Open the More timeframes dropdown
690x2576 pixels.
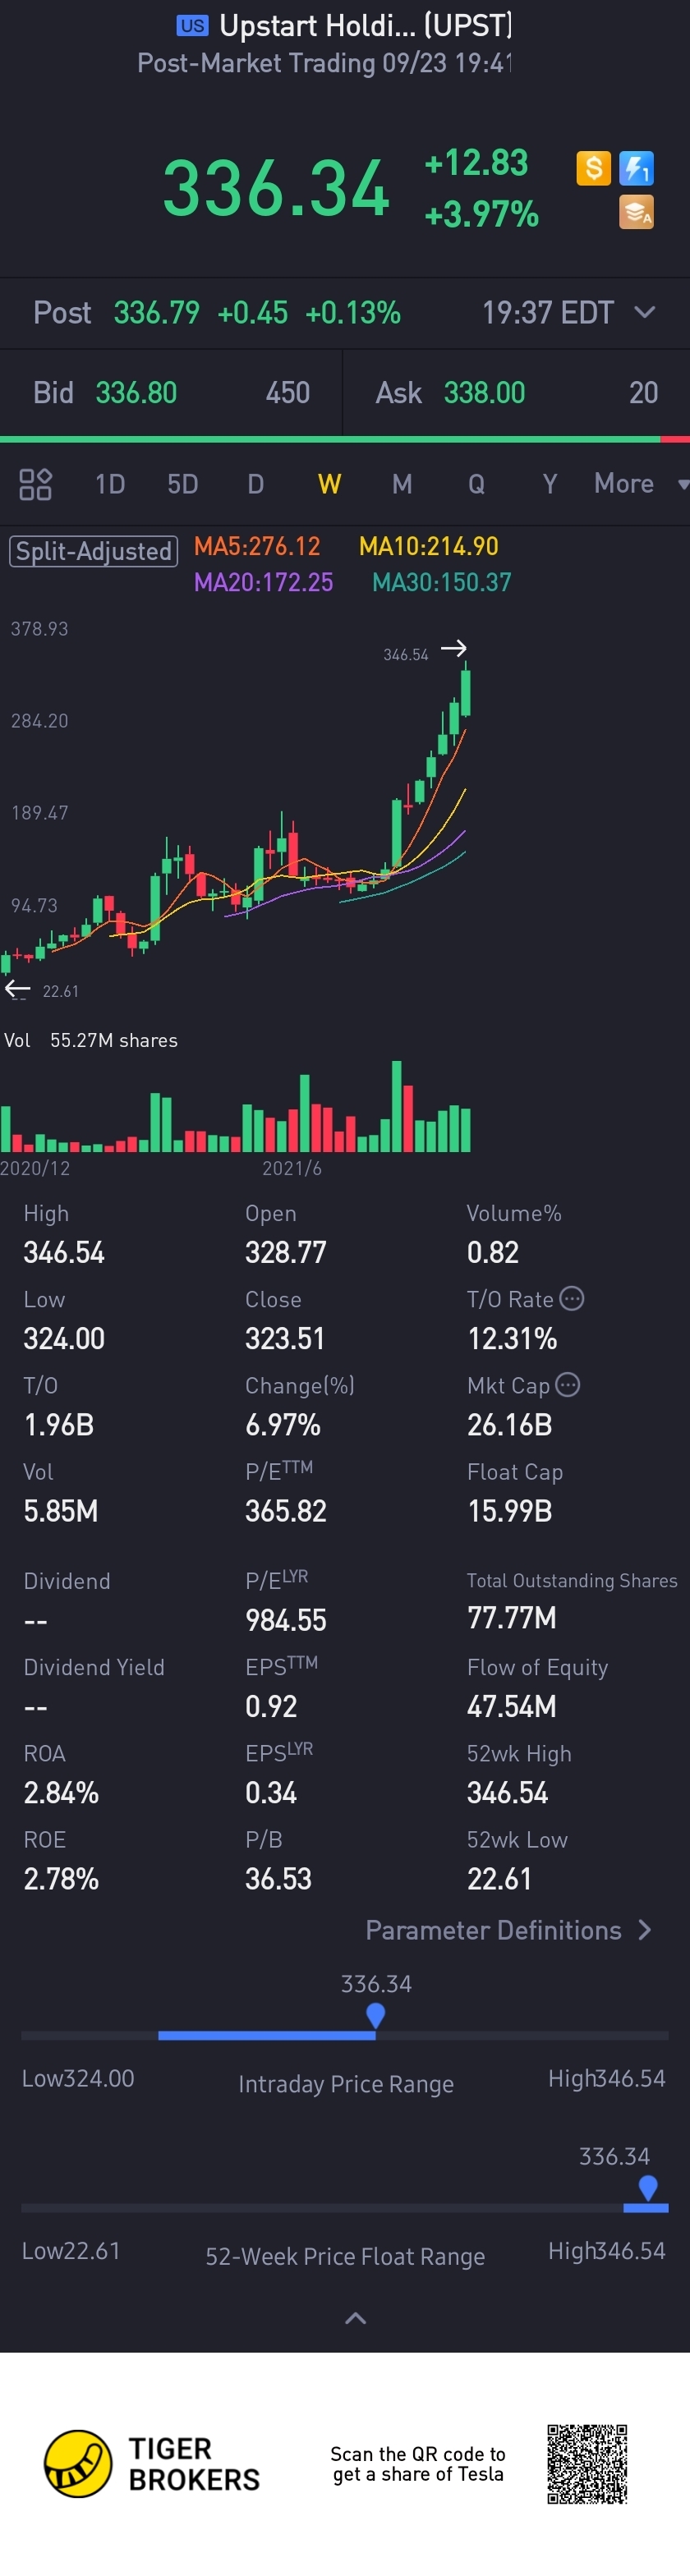tap(641, 484)
